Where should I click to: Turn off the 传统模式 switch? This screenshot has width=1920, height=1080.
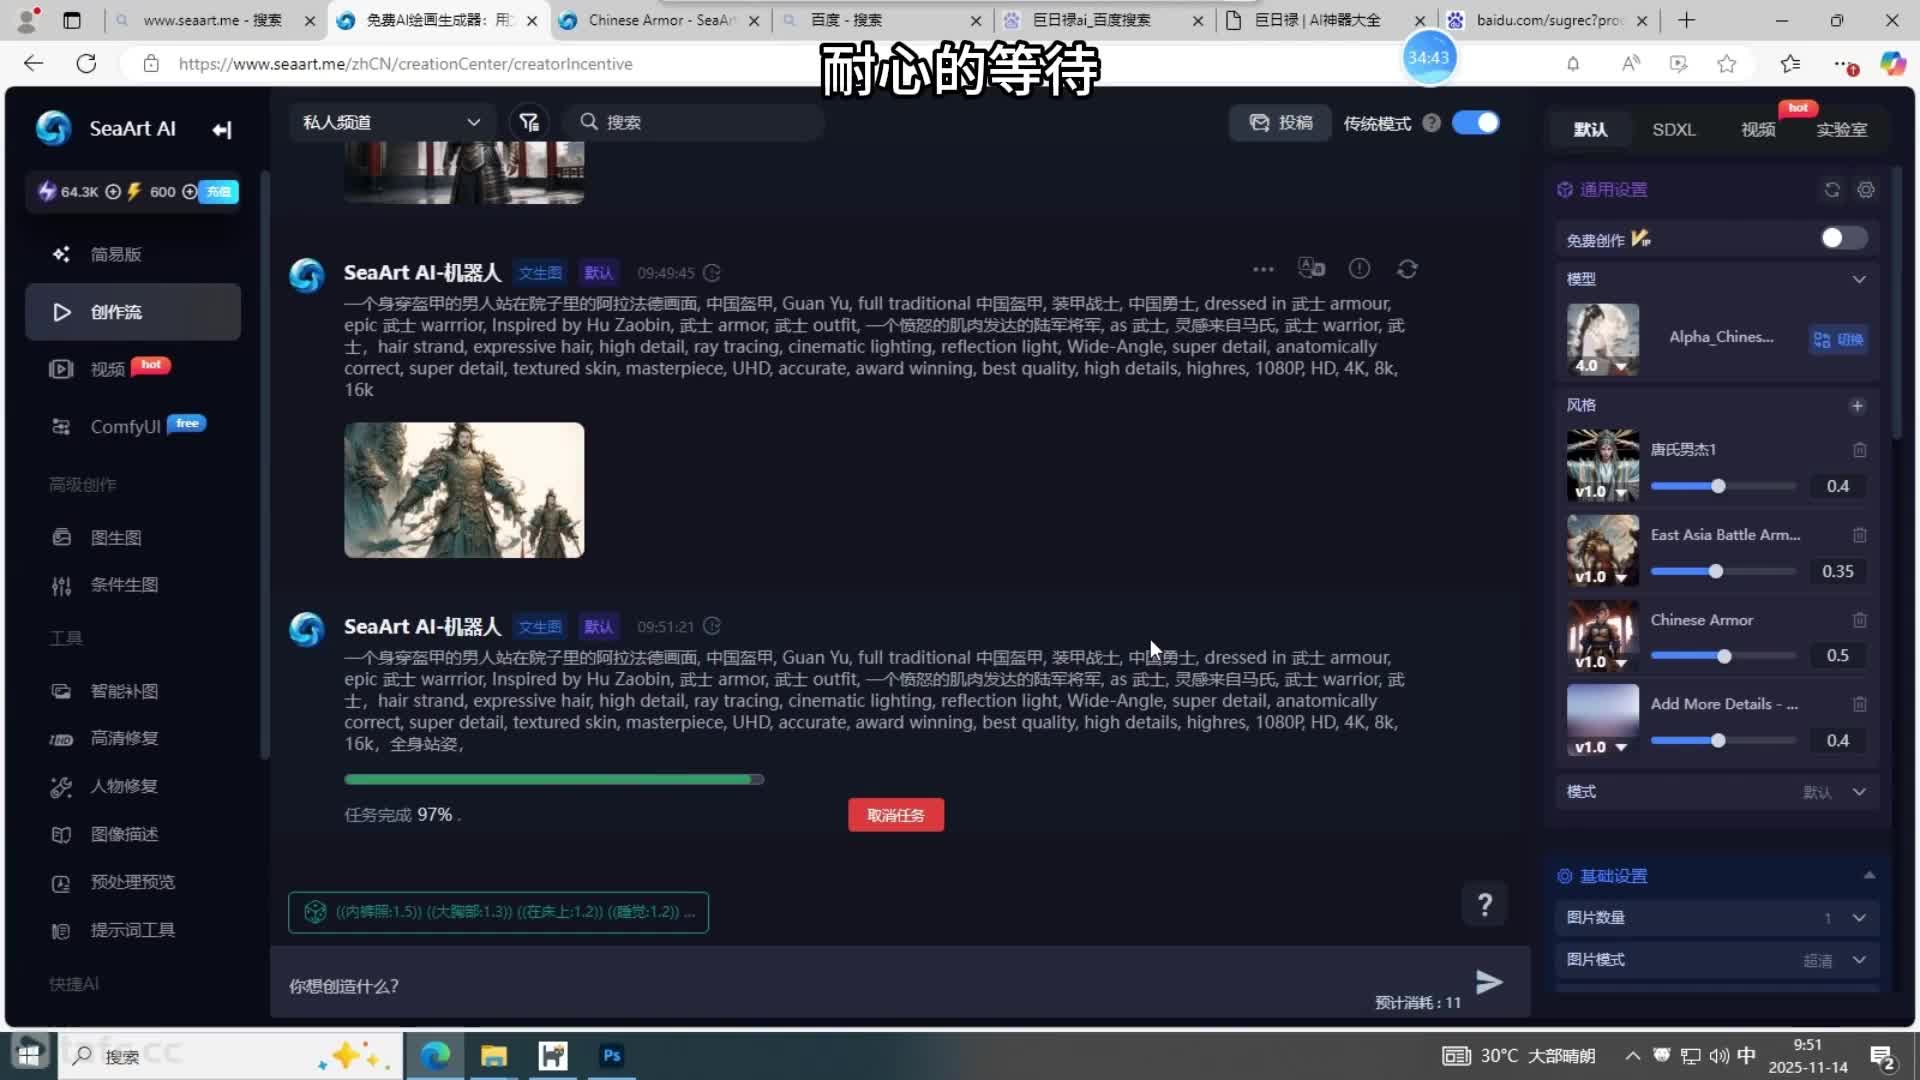coord(1476,122)
